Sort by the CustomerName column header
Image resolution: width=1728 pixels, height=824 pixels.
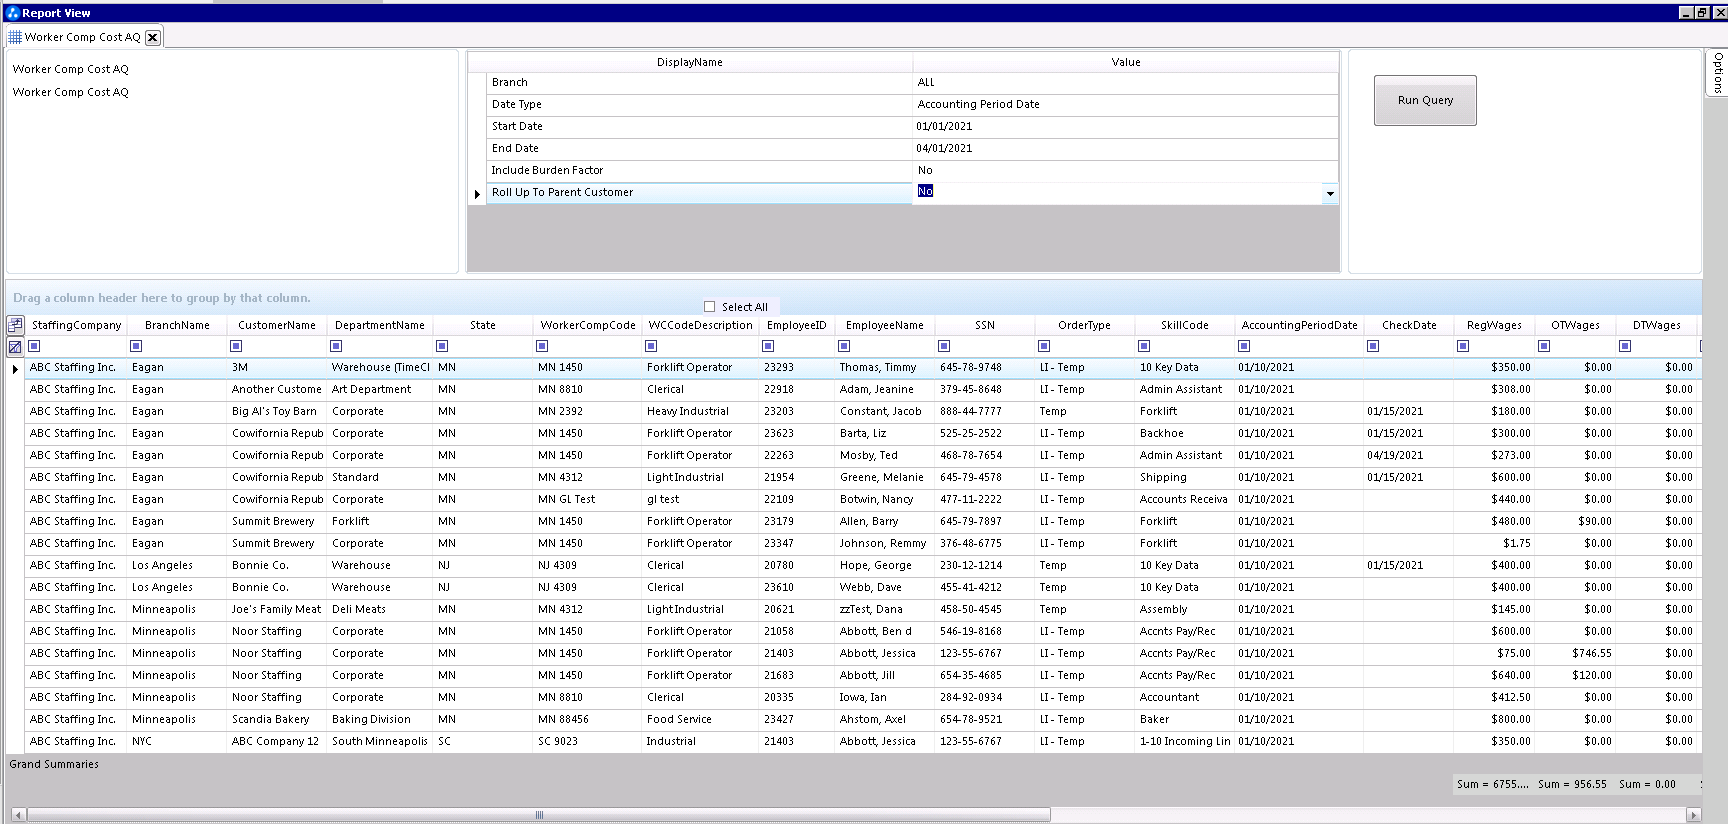[277, 326]
